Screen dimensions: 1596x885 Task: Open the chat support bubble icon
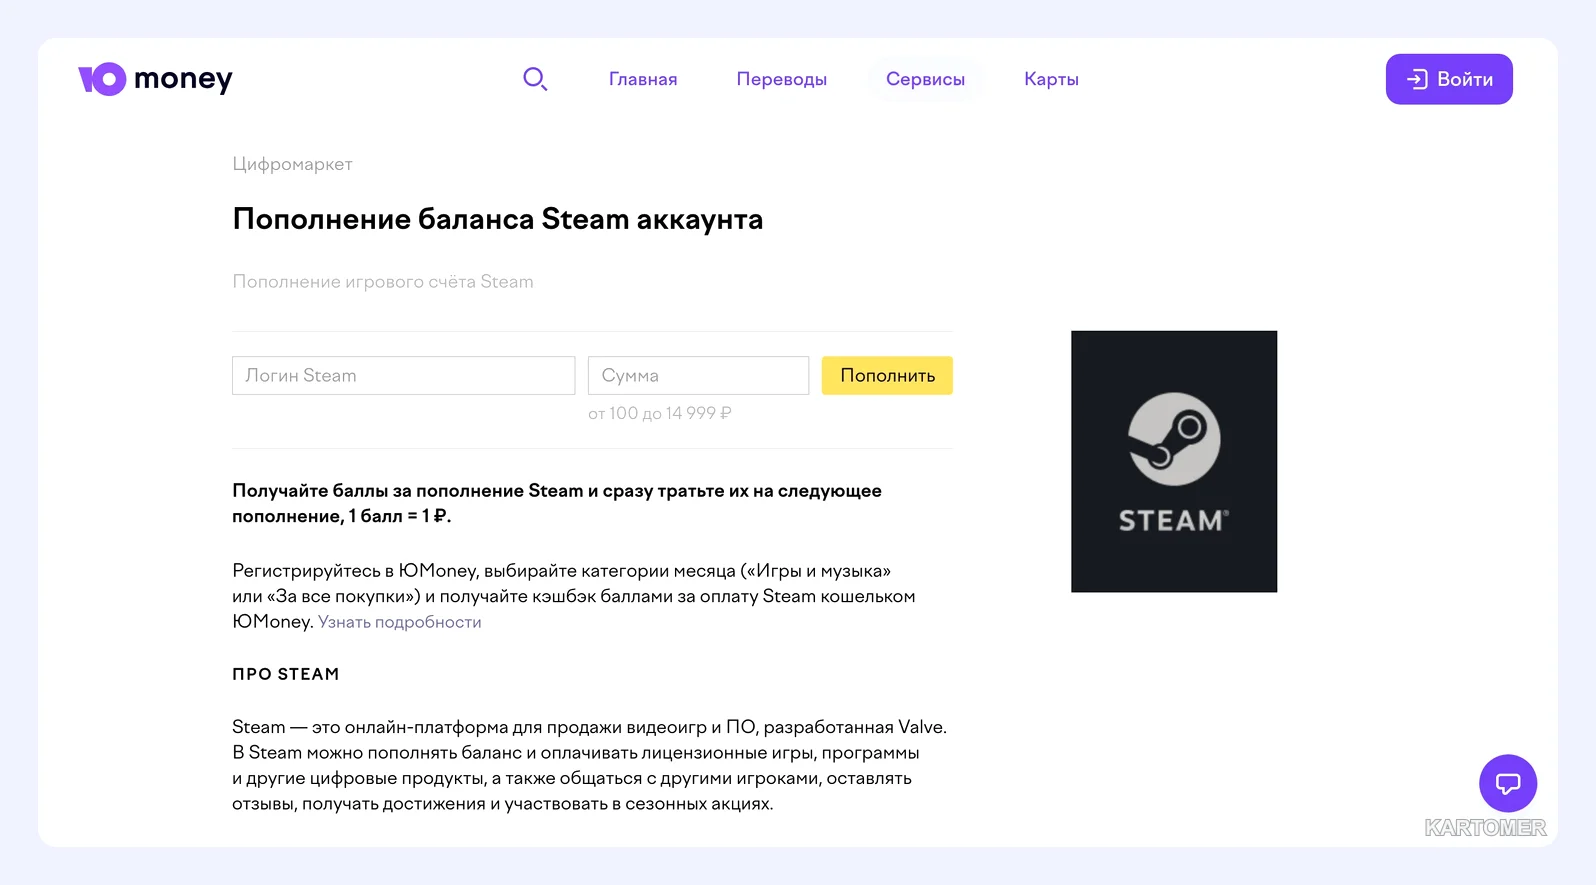pos(1508,783)
